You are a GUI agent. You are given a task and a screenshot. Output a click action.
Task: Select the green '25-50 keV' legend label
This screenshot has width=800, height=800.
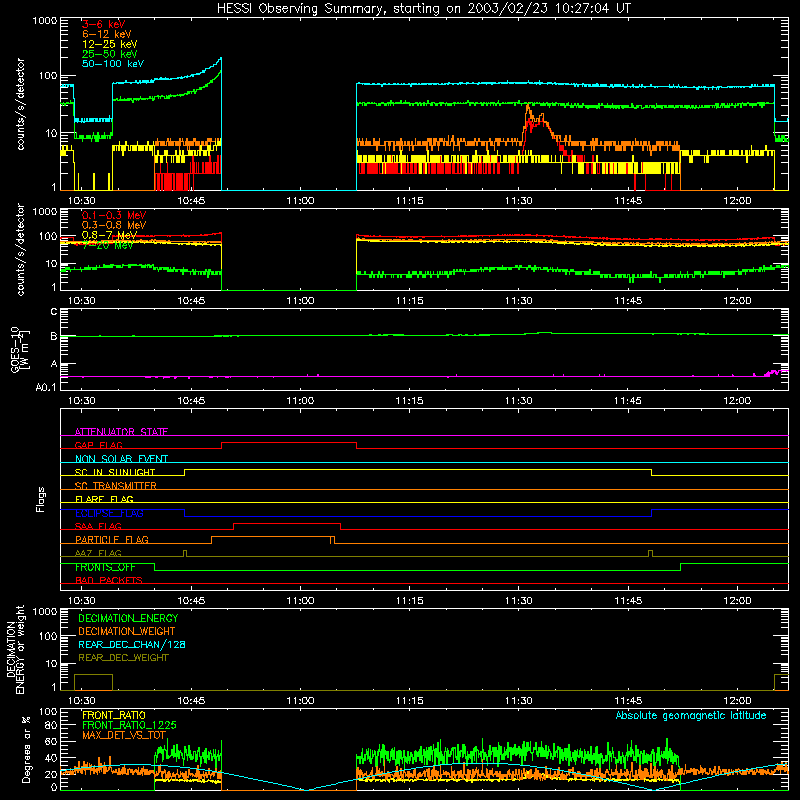coord(109,54)
